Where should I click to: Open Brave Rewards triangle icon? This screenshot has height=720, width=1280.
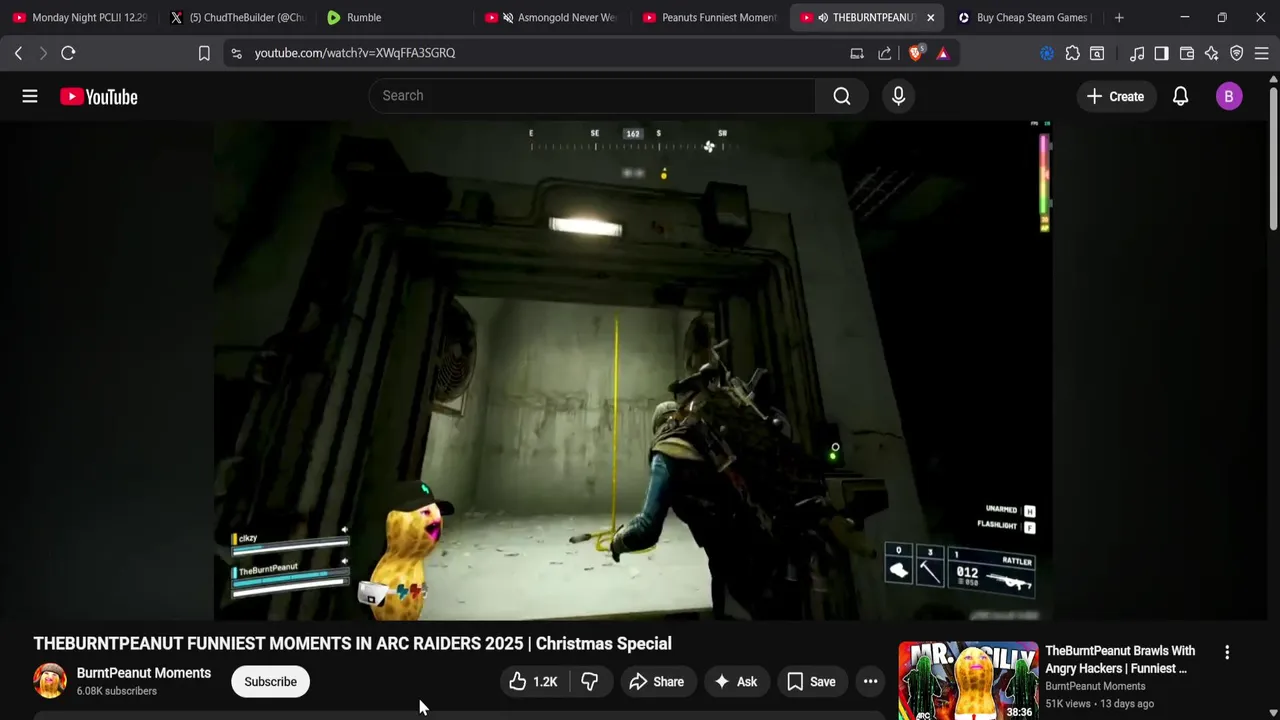[x=943, y=53]
